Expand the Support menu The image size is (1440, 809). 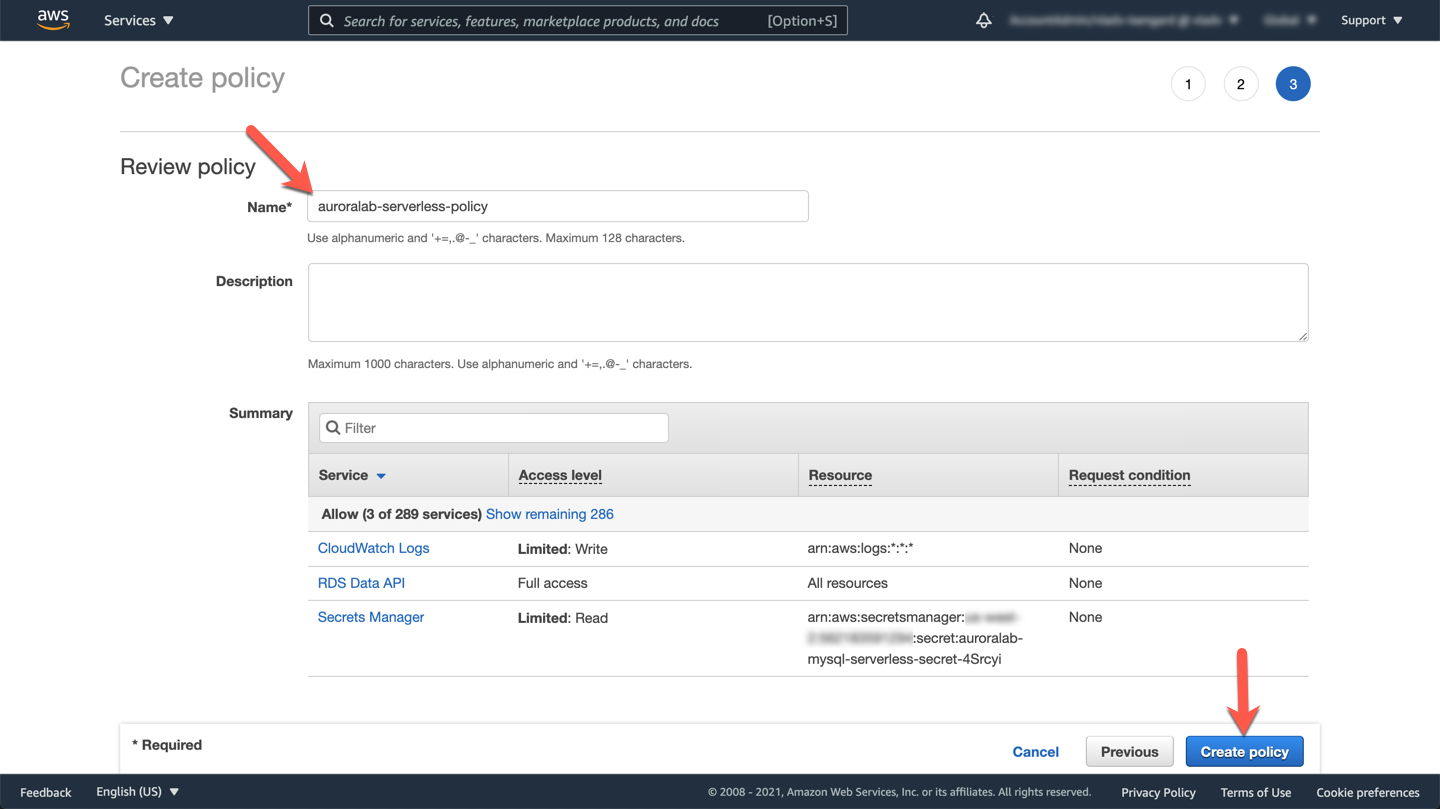click(1371, 20)
